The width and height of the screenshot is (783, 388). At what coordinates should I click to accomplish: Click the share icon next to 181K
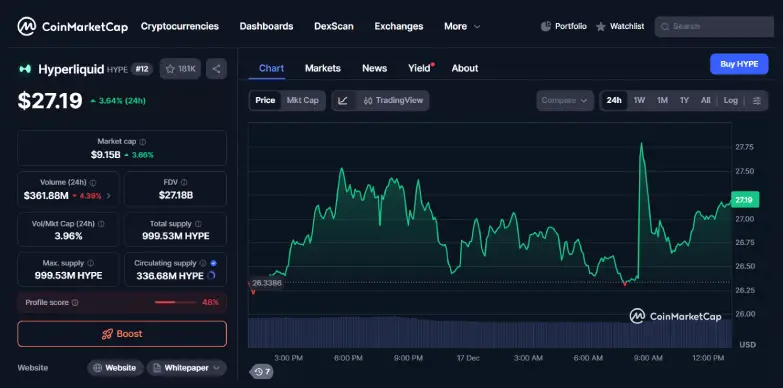[216, 69]
